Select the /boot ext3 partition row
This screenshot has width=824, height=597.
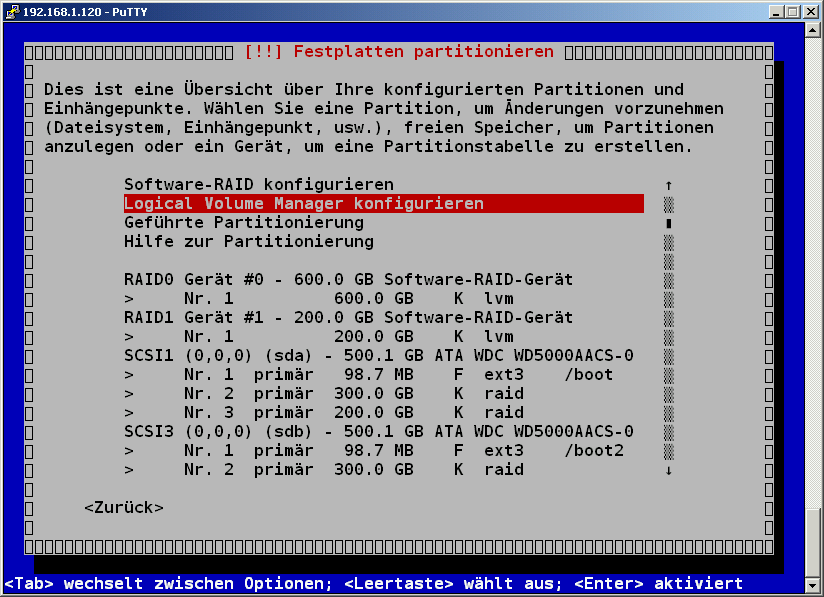tap(368, 375)
